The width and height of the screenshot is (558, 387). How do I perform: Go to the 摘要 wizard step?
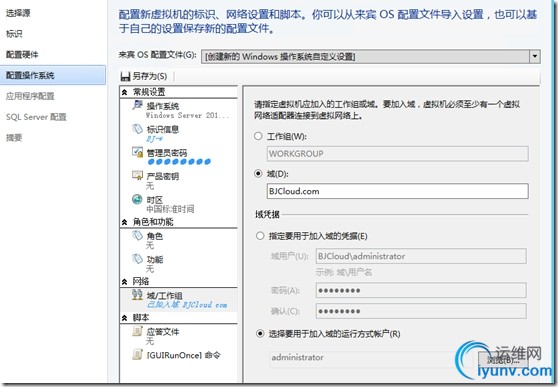point(14,137)
